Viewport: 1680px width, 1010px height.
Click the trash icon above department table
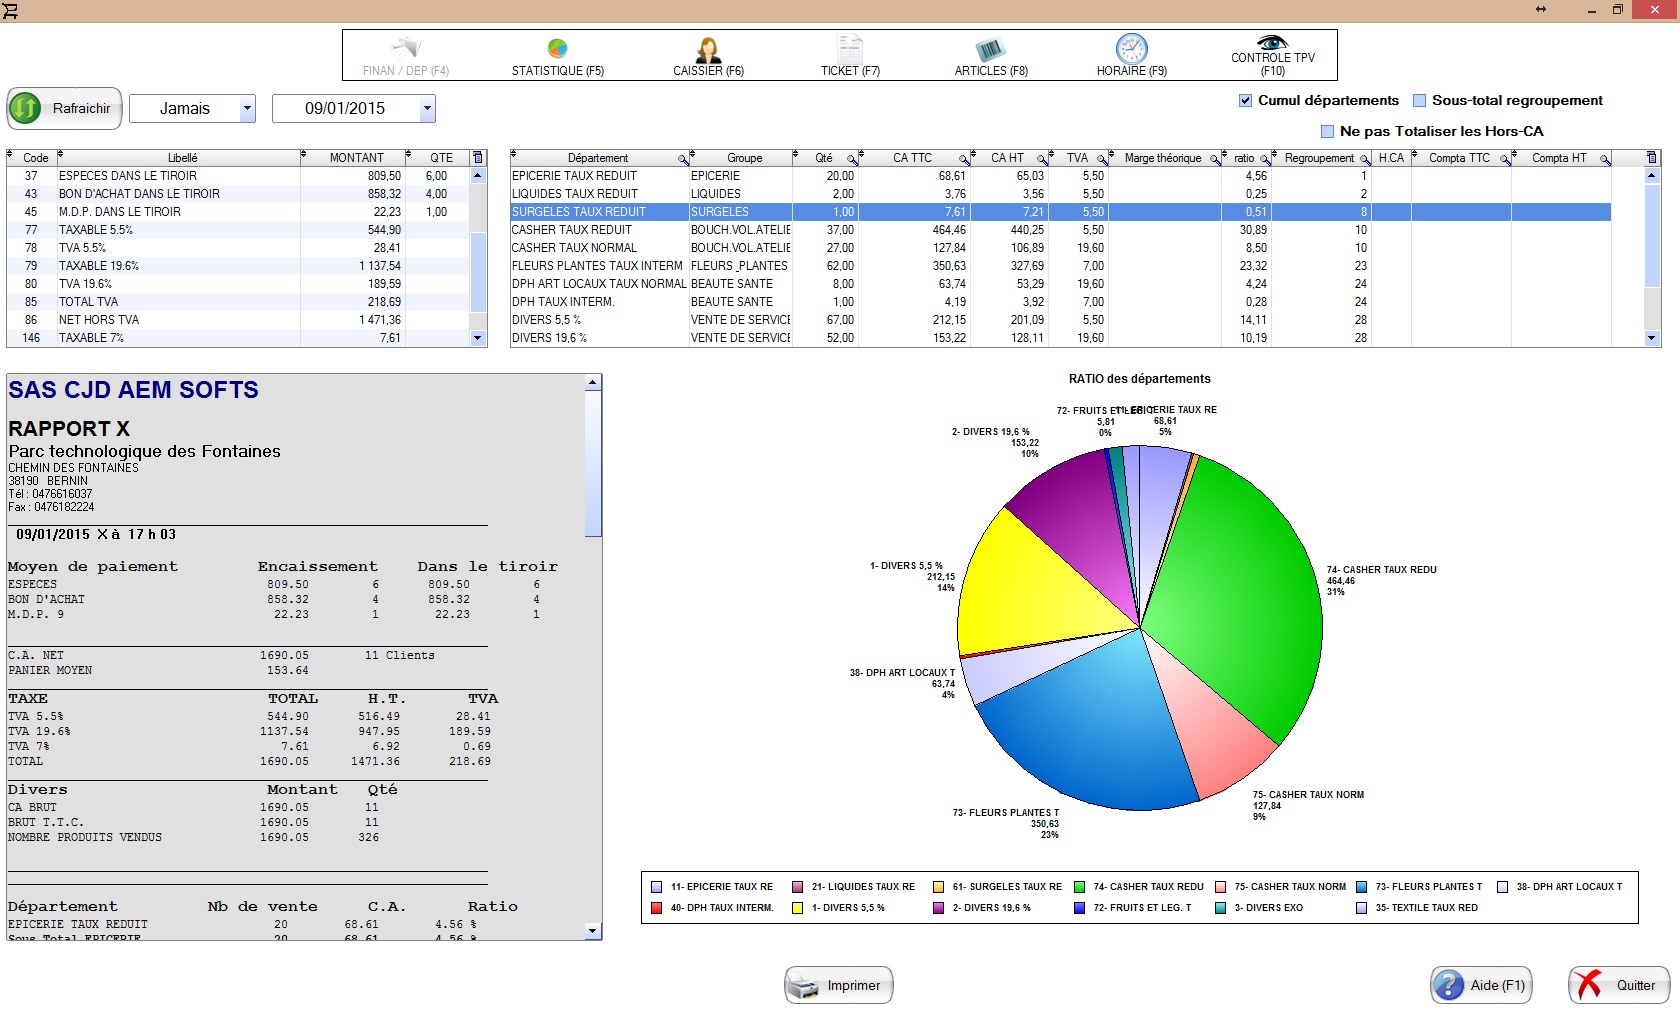pyautogui.click(x=1651, y=158)
